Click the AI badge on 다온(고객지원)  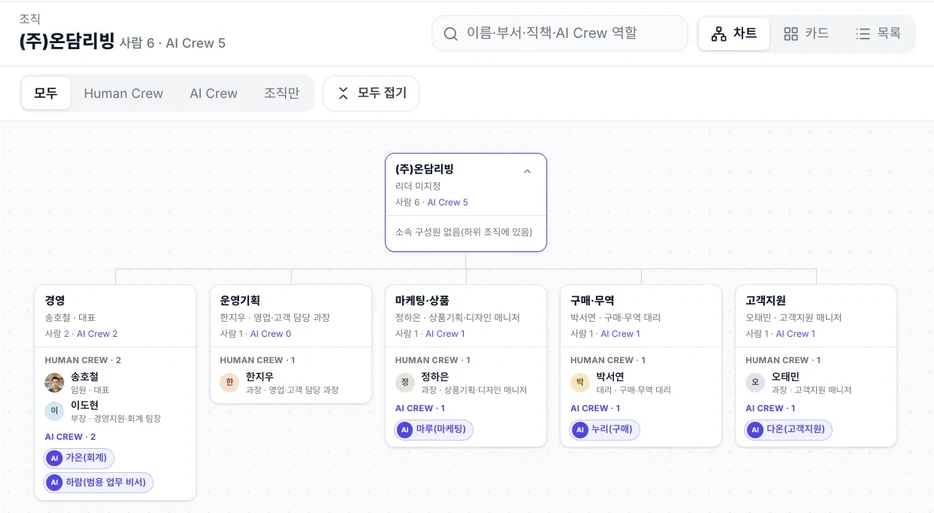755,430
